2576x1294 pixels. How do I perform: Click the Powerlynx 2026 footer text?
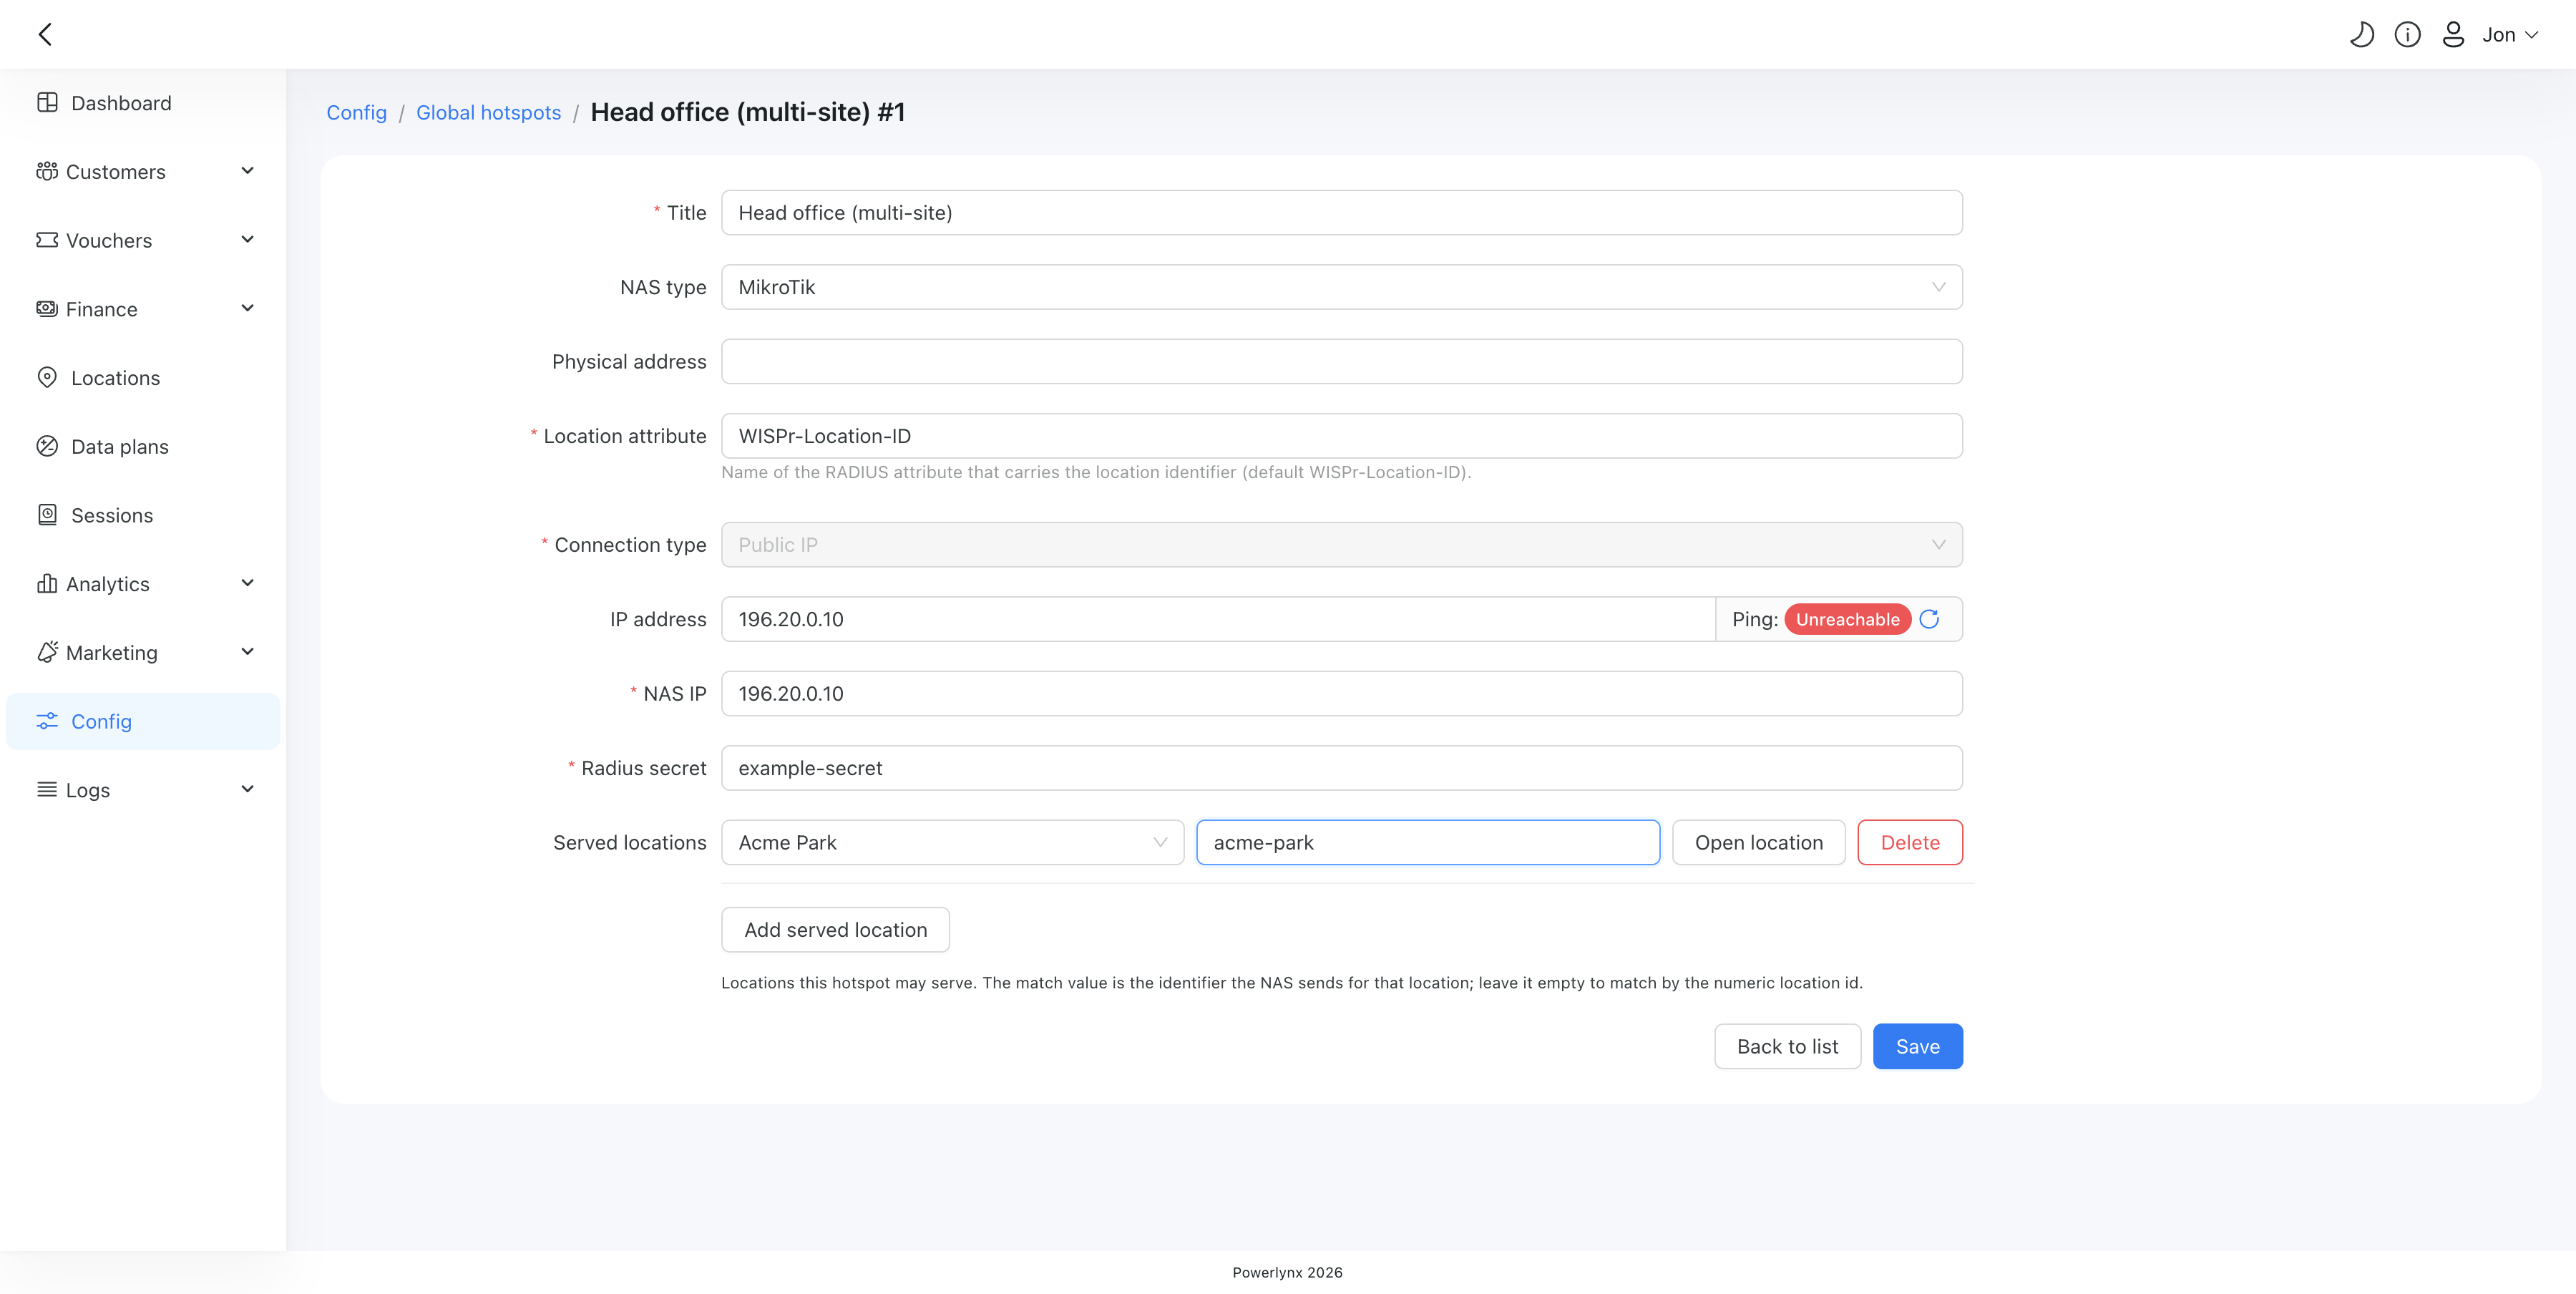pos(1287,1272)
